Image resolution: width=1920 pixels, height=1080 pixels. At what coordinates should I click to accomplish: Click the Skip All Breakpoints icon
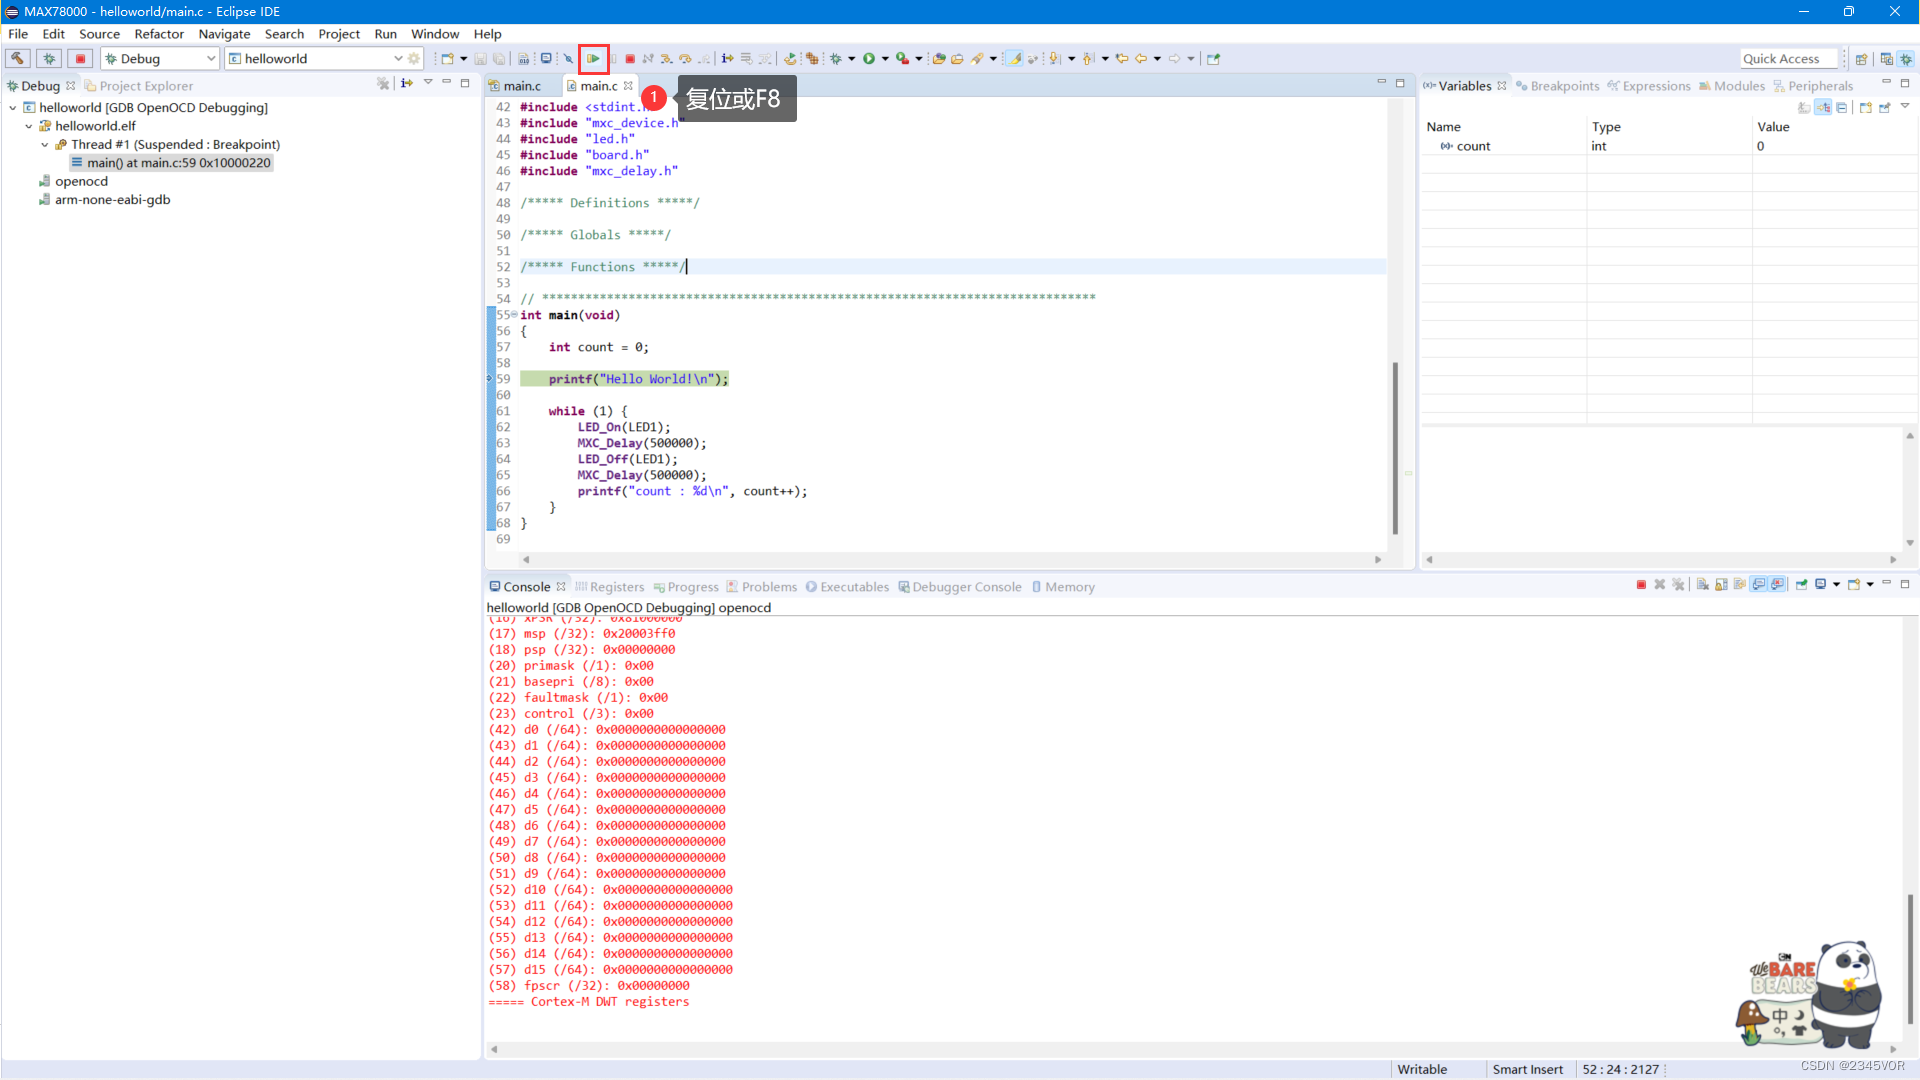(x=568, y=59)
